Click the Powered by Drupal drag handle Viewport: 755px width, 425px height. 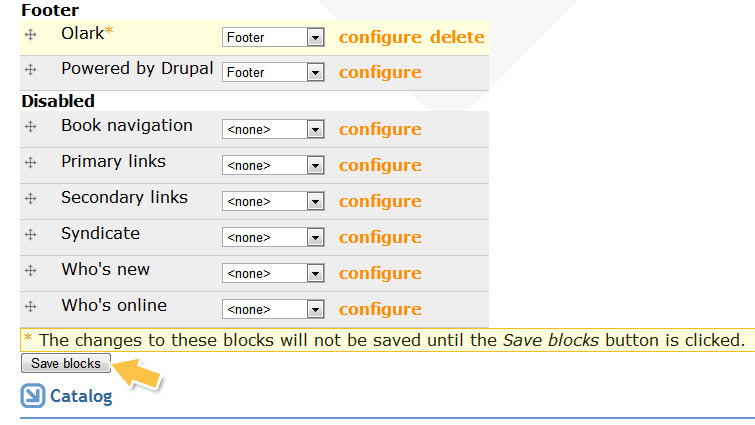coord(31,72)
